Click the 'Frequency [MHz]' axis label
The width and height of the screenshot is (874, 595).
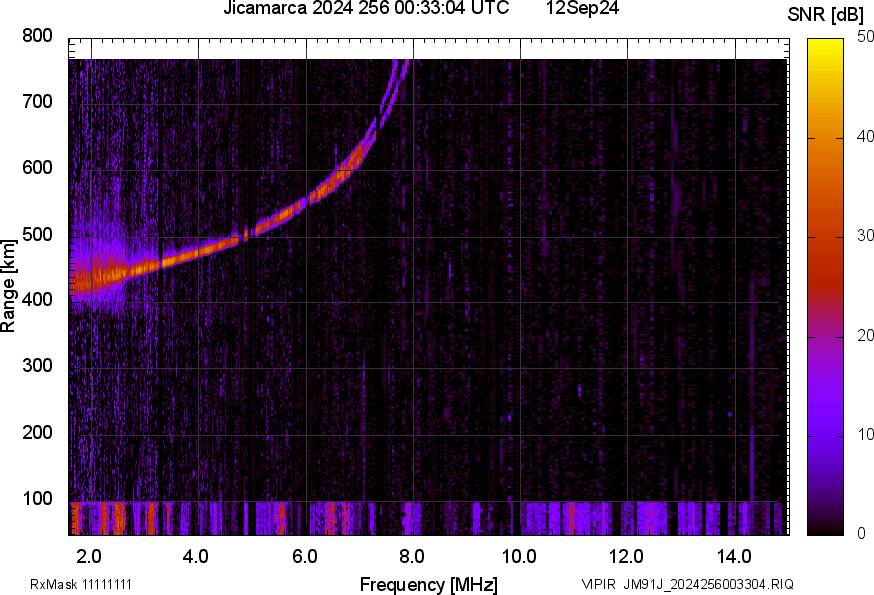[x=429, y=585]
